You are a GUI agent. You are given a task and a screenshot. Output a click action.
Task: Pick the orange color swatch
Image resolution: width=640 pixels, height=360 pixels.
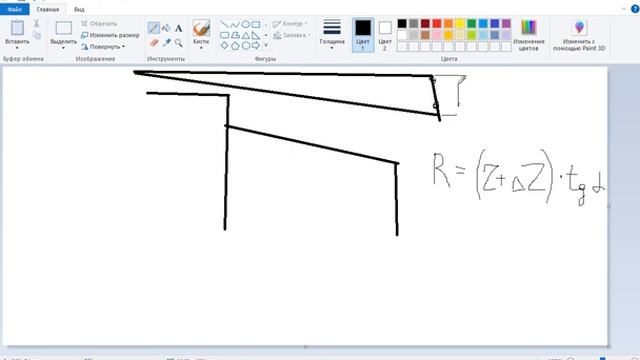click(x=448, y=24)
